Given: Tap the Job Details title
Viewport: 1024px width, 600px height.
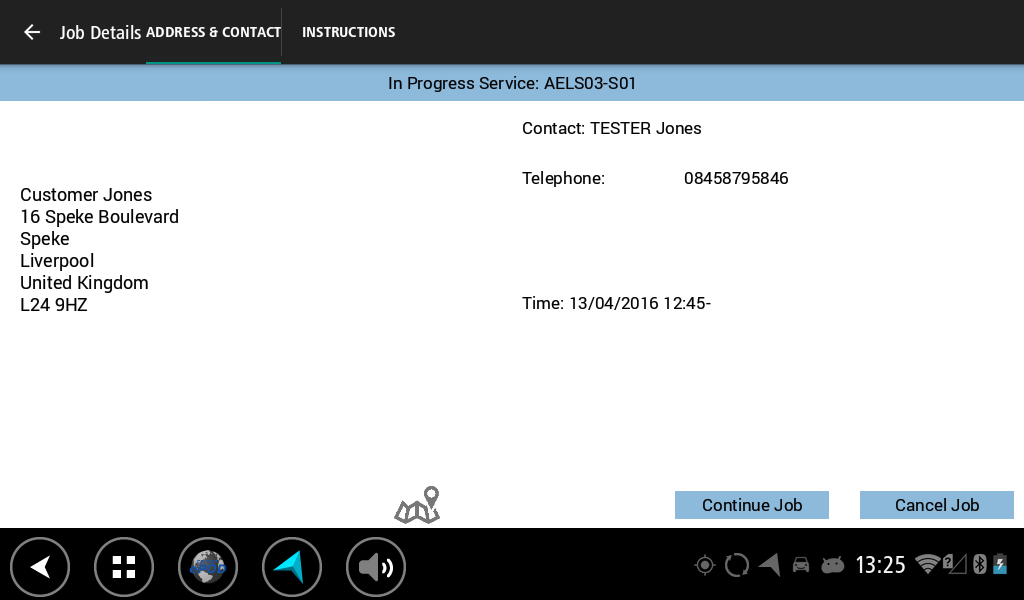Looking at the screenshot, I should point(100,33).
